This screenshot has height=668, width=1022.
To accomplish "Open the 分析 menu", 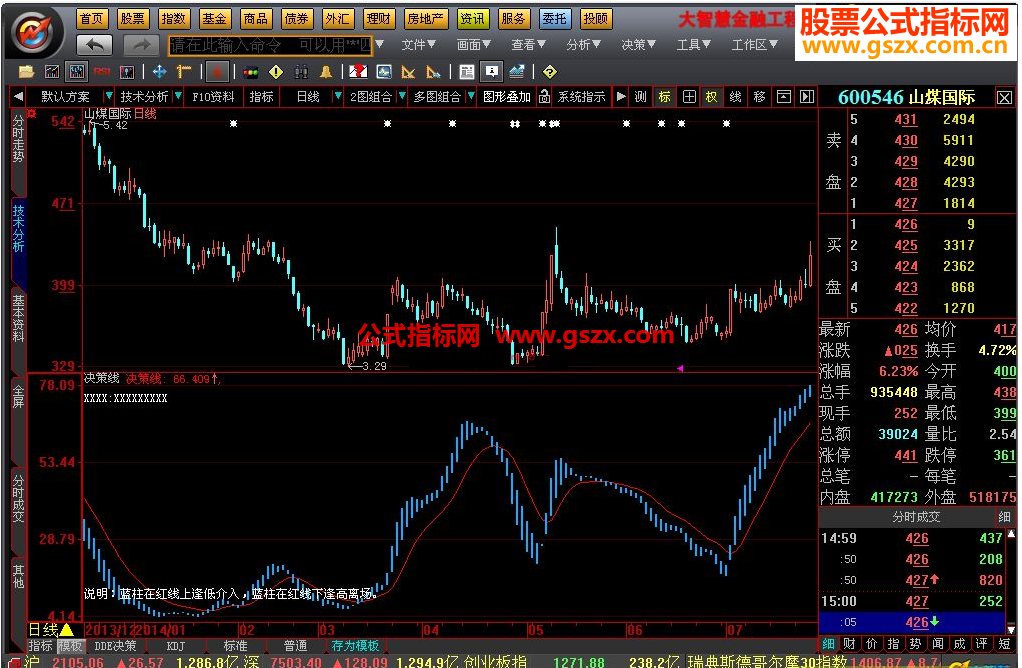I will (x=583, y=44).
